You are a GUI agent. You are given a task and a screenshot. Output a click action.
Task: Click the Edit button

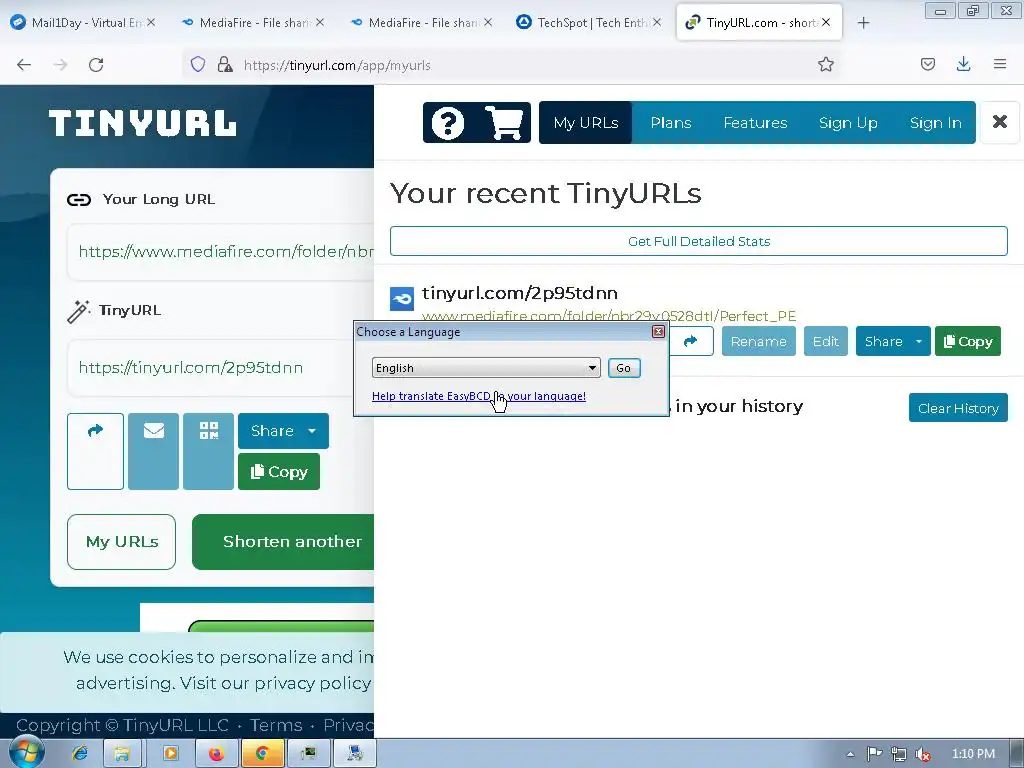tap(825, 342)
